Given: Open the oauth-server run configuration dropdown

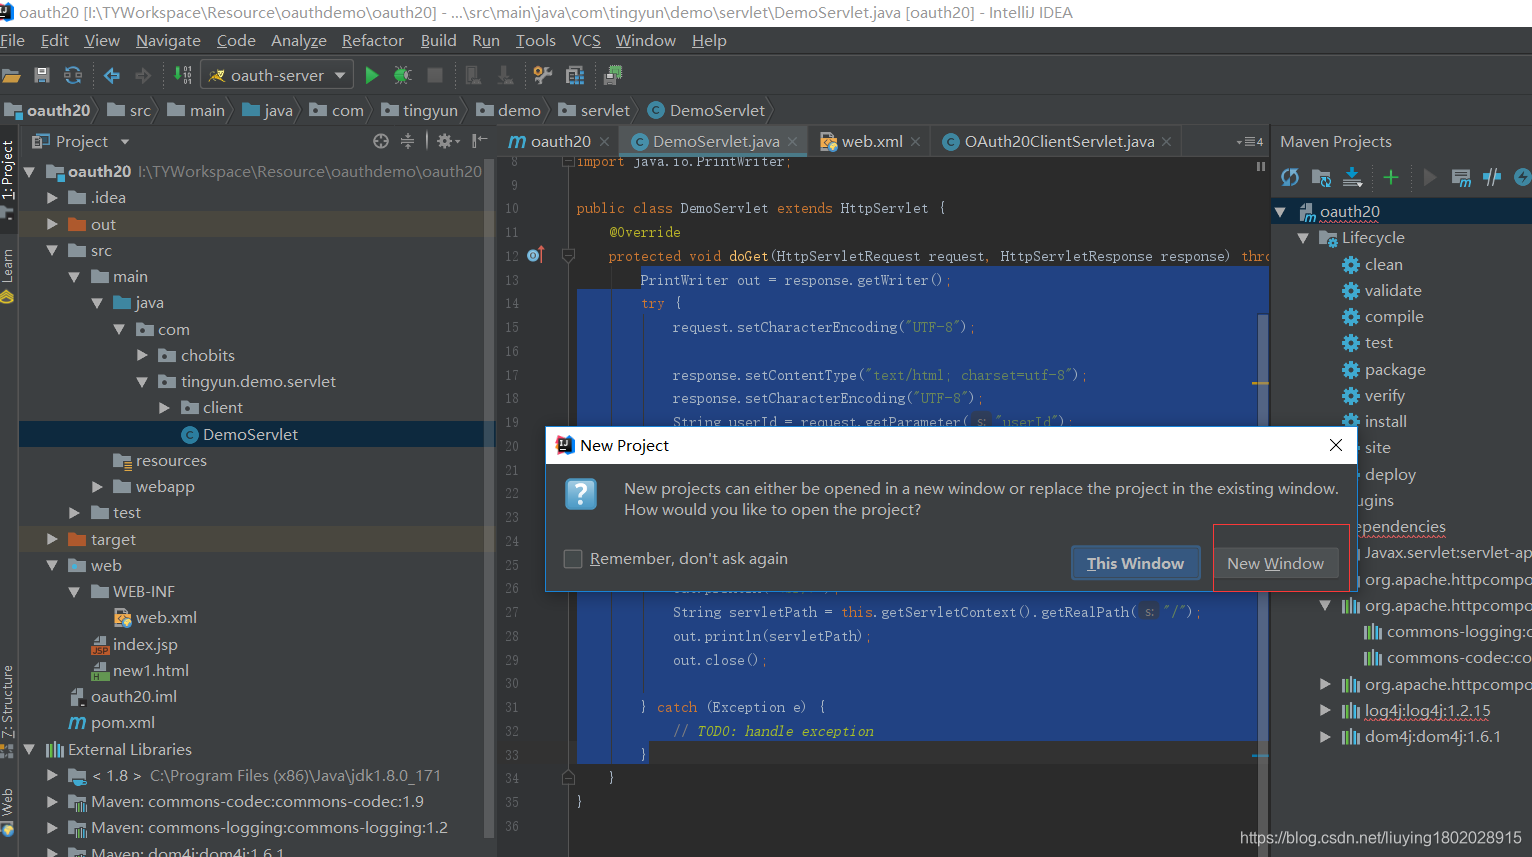Looking at the screenshot, I should (277, 75).
